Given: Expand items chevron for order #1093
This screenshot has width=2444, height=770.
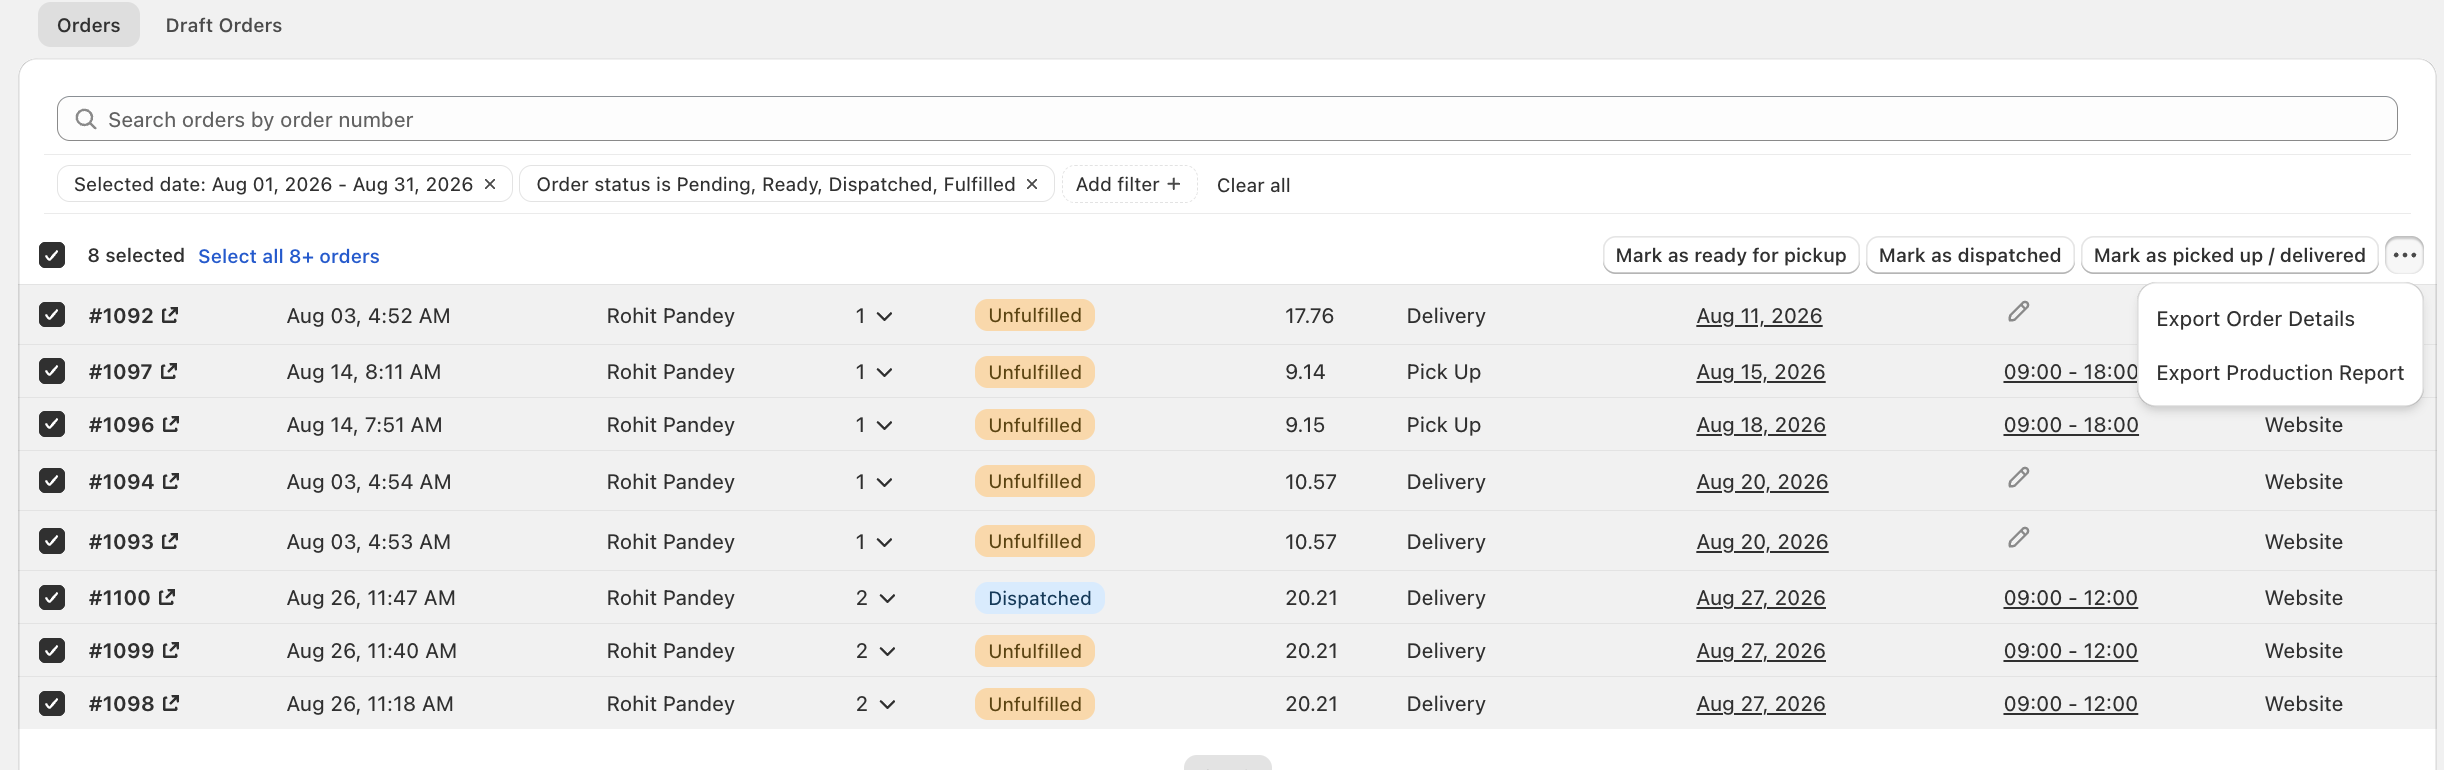Looking at the screenshot, I should (884, 542).
